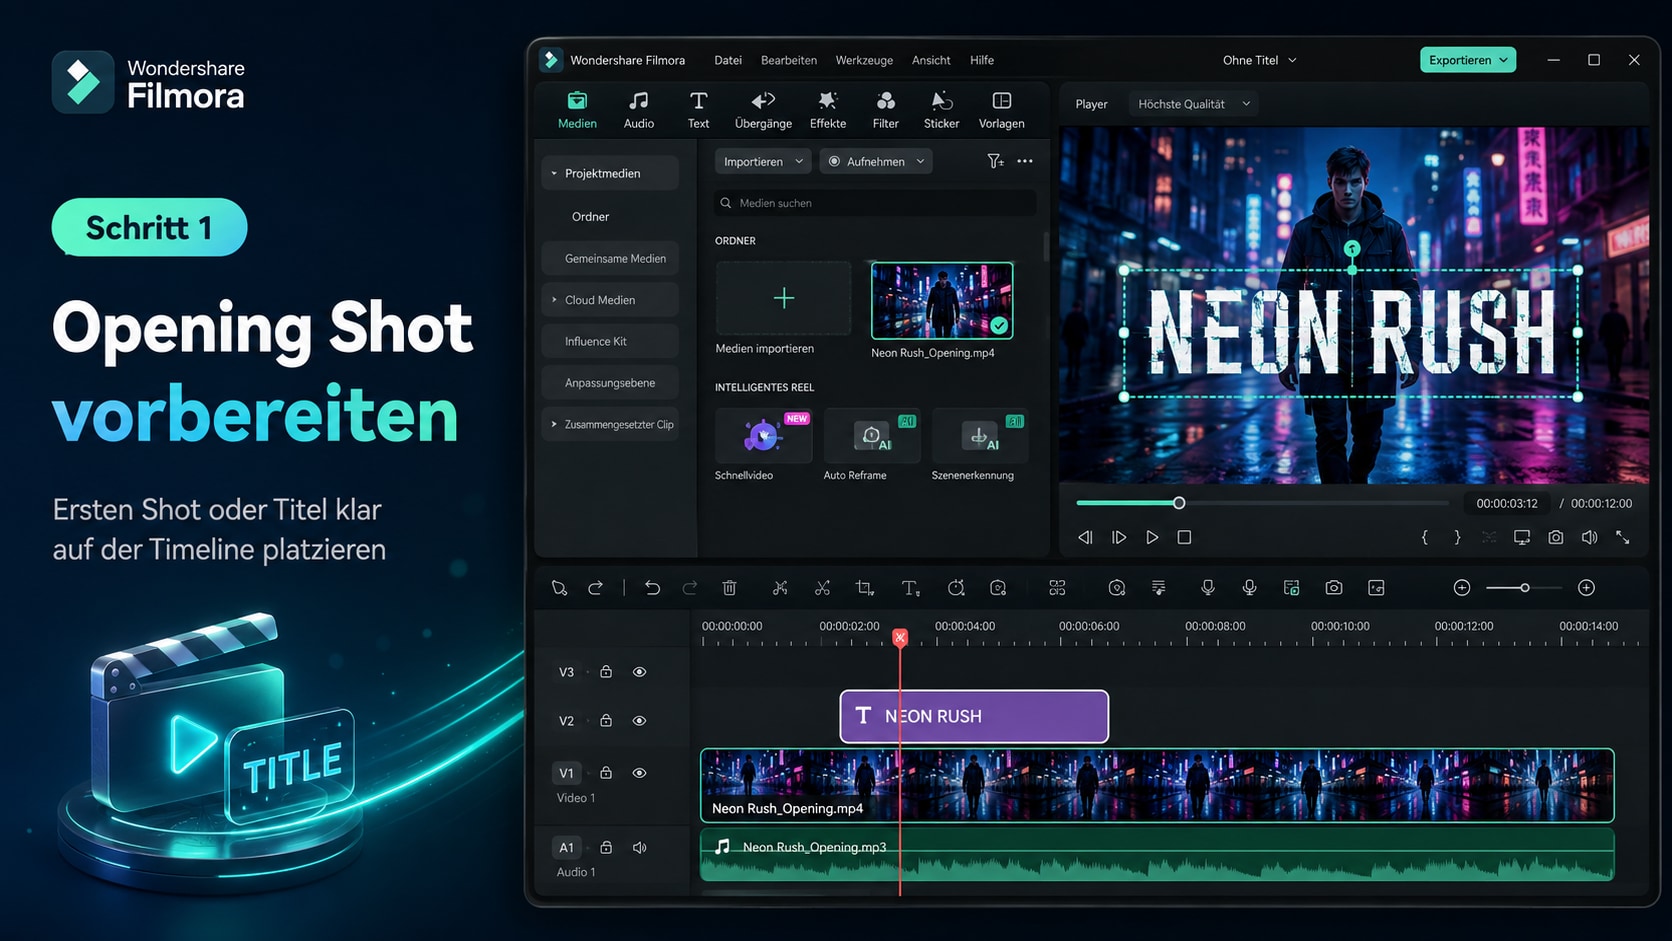The image size is (1672, 941).
Task: Hide the V3 track with its eye icon
Action: coord(639,672)
